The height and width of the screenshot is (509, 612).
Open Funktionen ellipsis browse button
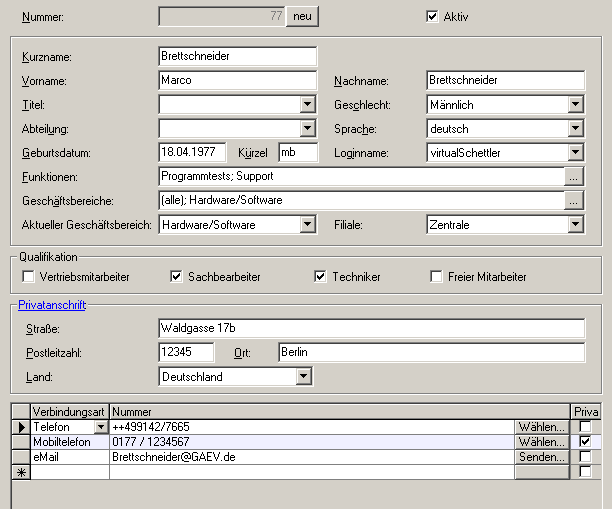[x=573, y=176]
